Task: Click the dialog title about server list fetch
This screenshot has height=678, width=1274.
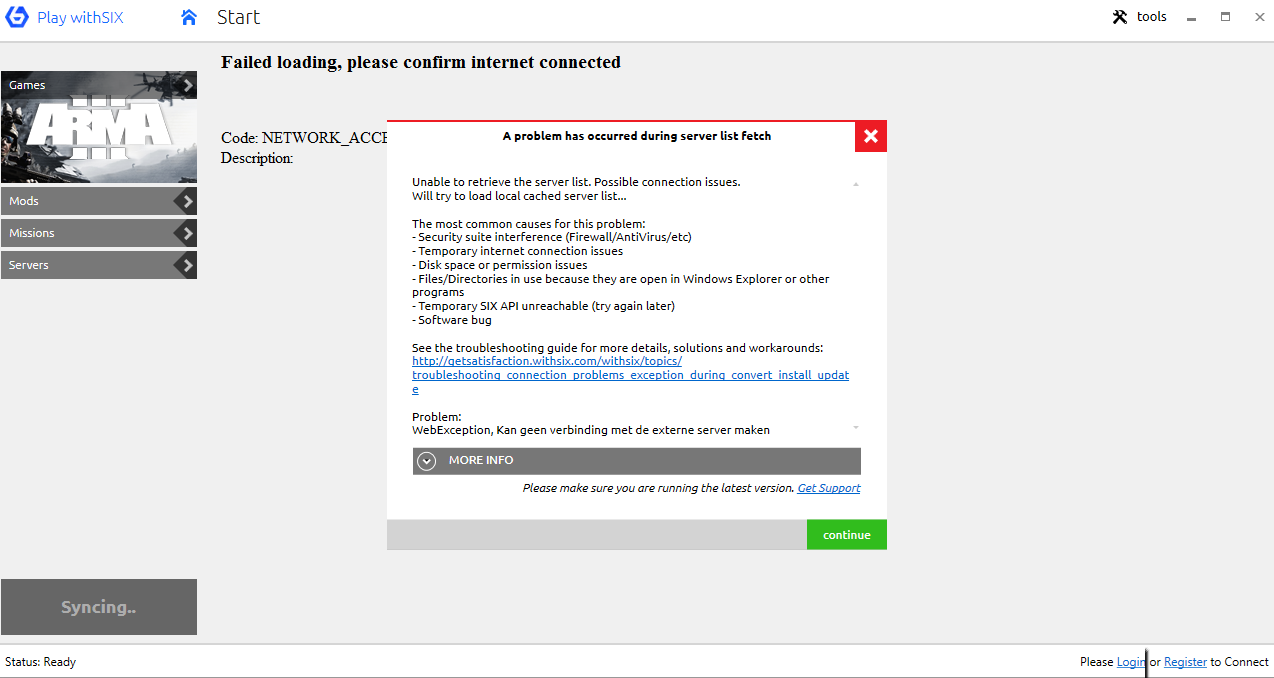Action: (x=637, y=136)
